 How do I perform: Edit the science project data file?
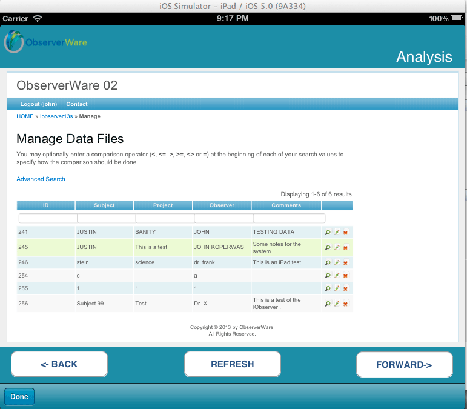tap(337, 263)
